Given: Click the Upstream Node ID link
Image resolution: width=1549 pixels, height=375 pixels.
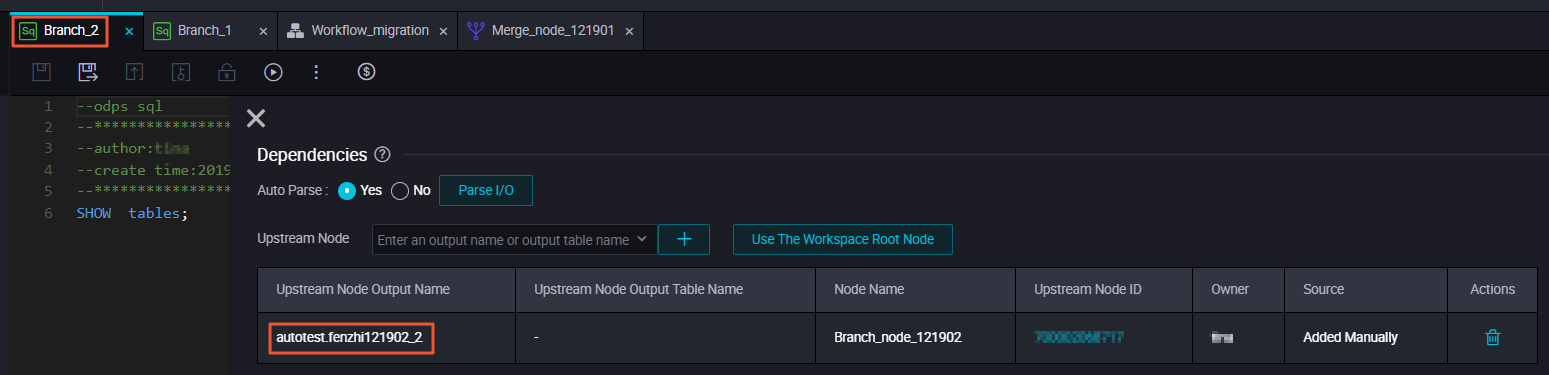Looking at the screenshot, I should point(1079,337).
